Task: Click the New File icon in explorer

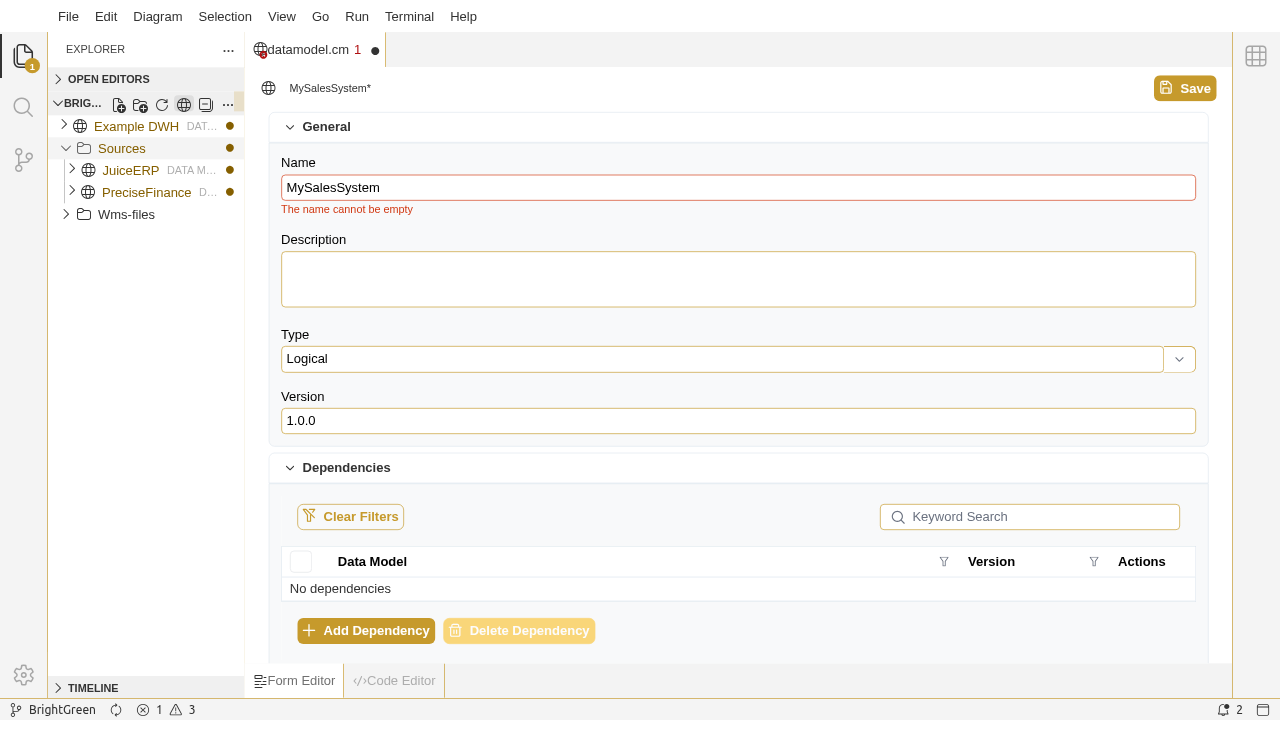Action: [119, 105]
